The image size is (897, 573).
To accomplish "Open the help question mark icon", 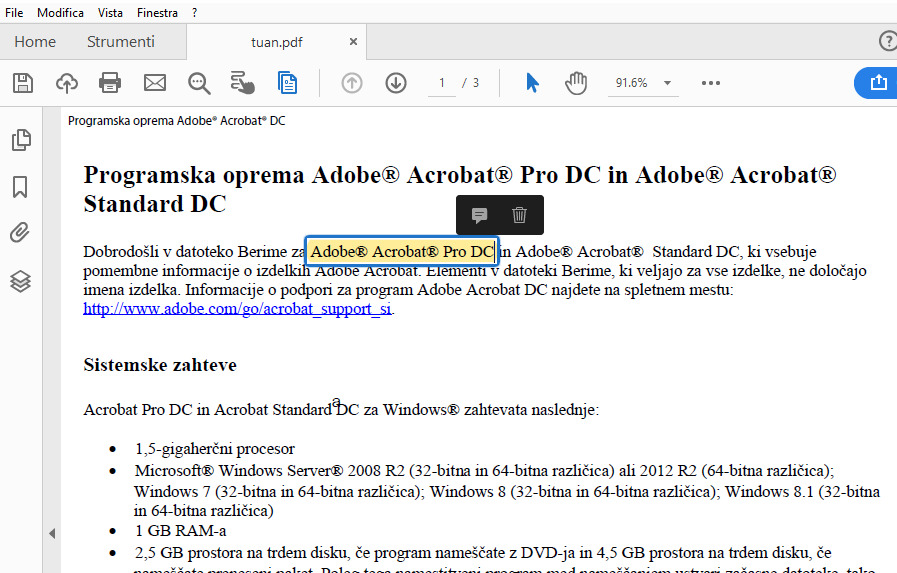I will [887, 41].
